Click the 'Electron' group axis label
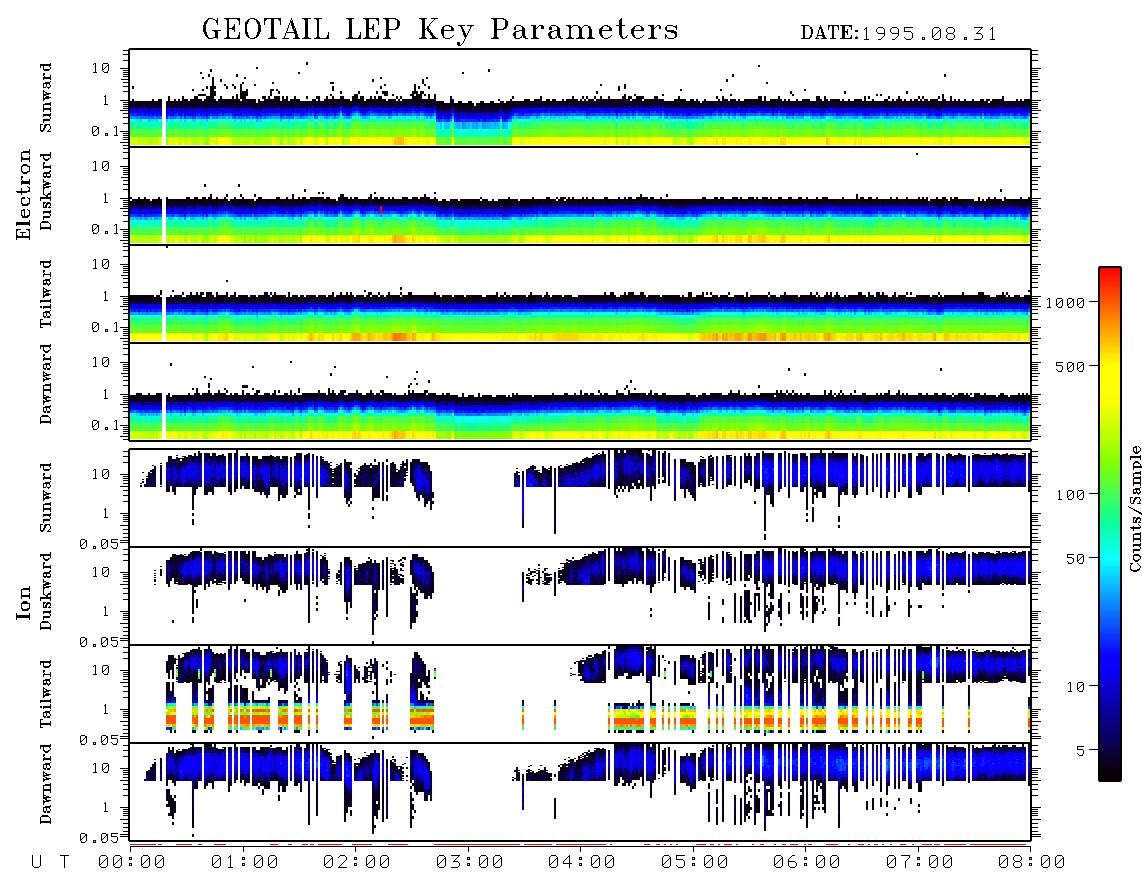Viewport: 1142px width, 880px height. pyautogui.click(x=24, y=195)
